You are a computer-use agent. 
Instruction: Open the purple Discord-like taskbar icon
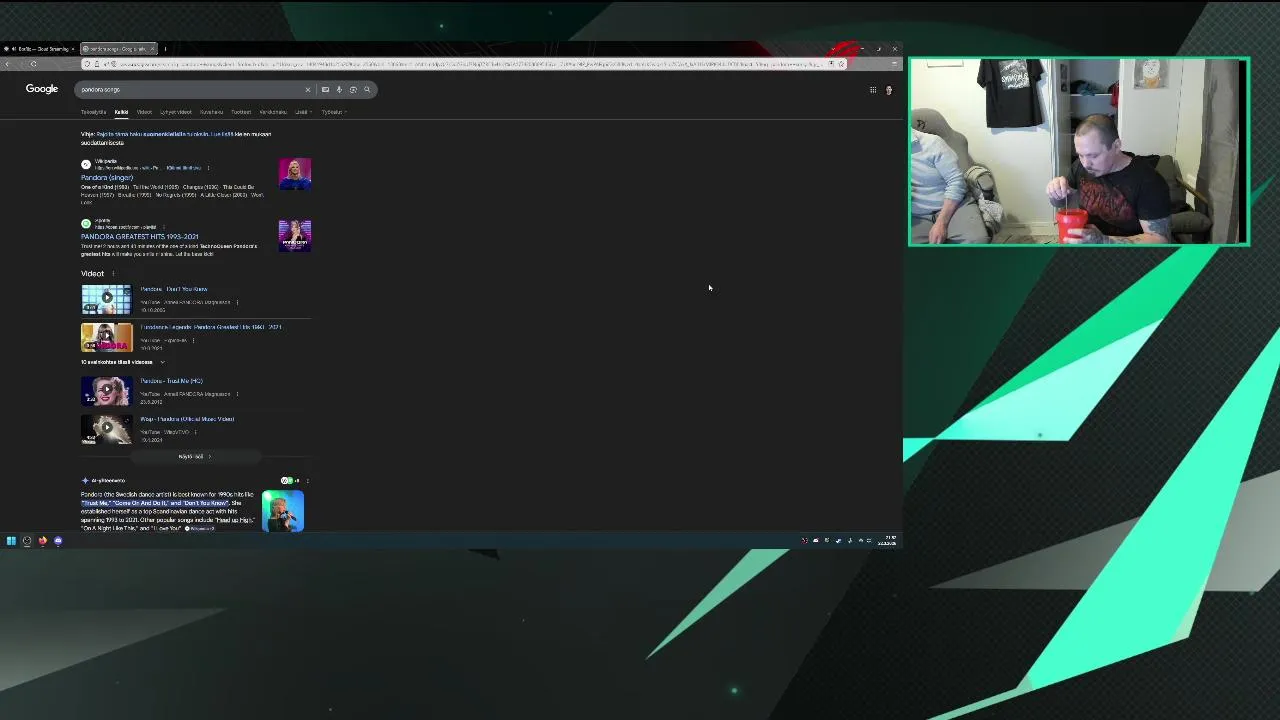(58, 541)
